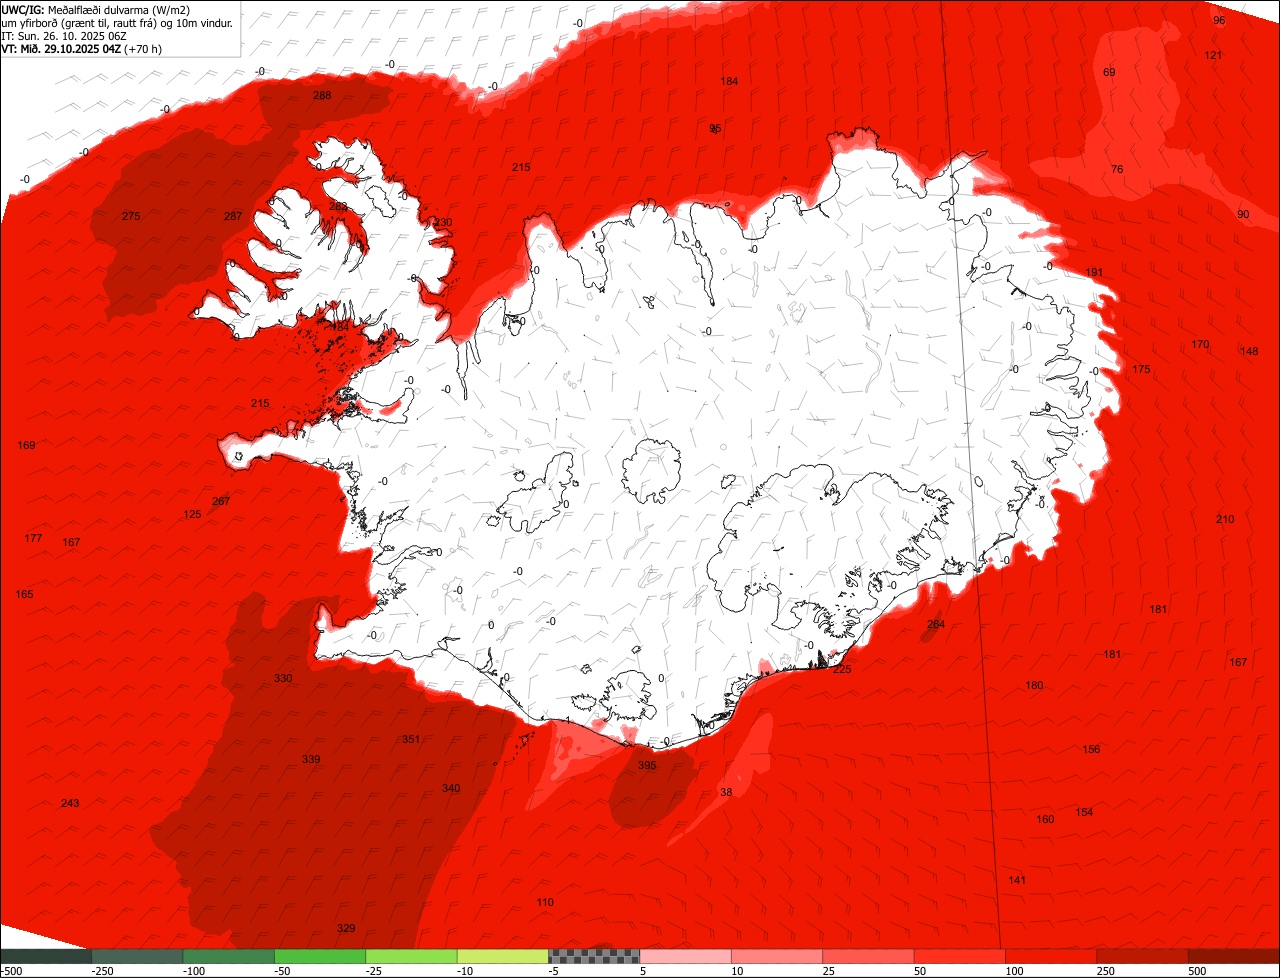Viewport: 1280px width, 978px height.
Task: Click the map value 225
Action: tap(842, 670)
